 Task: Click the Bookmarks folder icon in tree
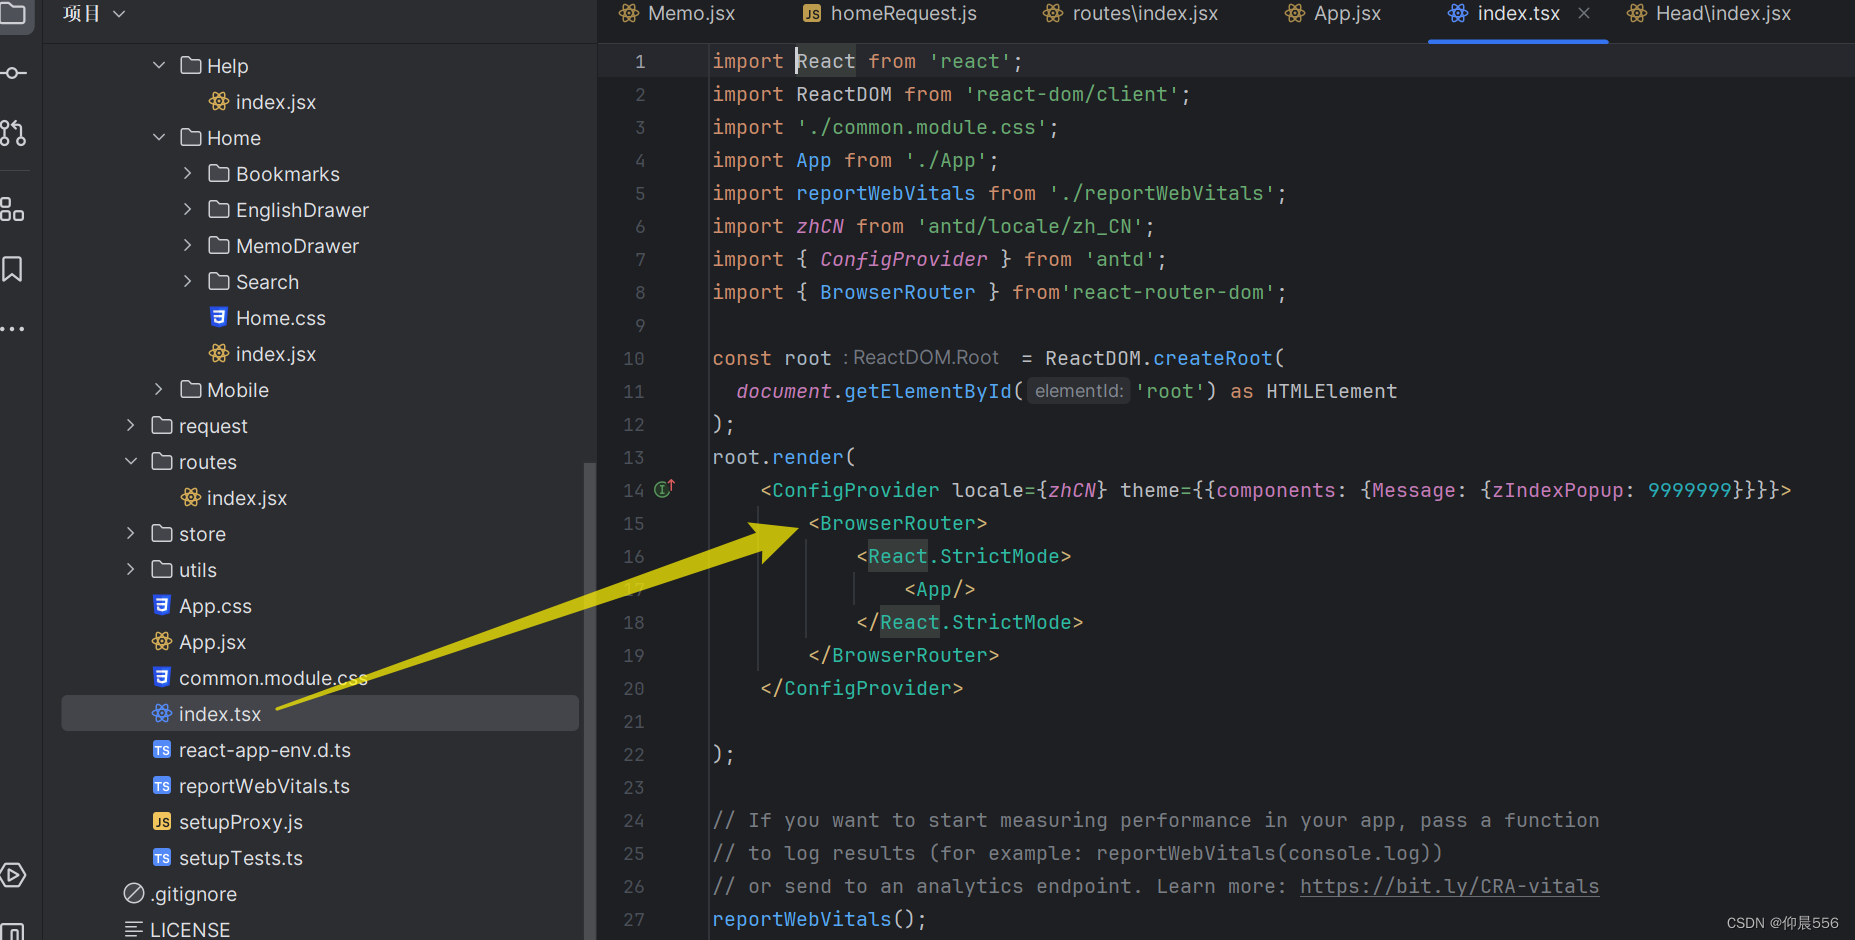[219, 173]
